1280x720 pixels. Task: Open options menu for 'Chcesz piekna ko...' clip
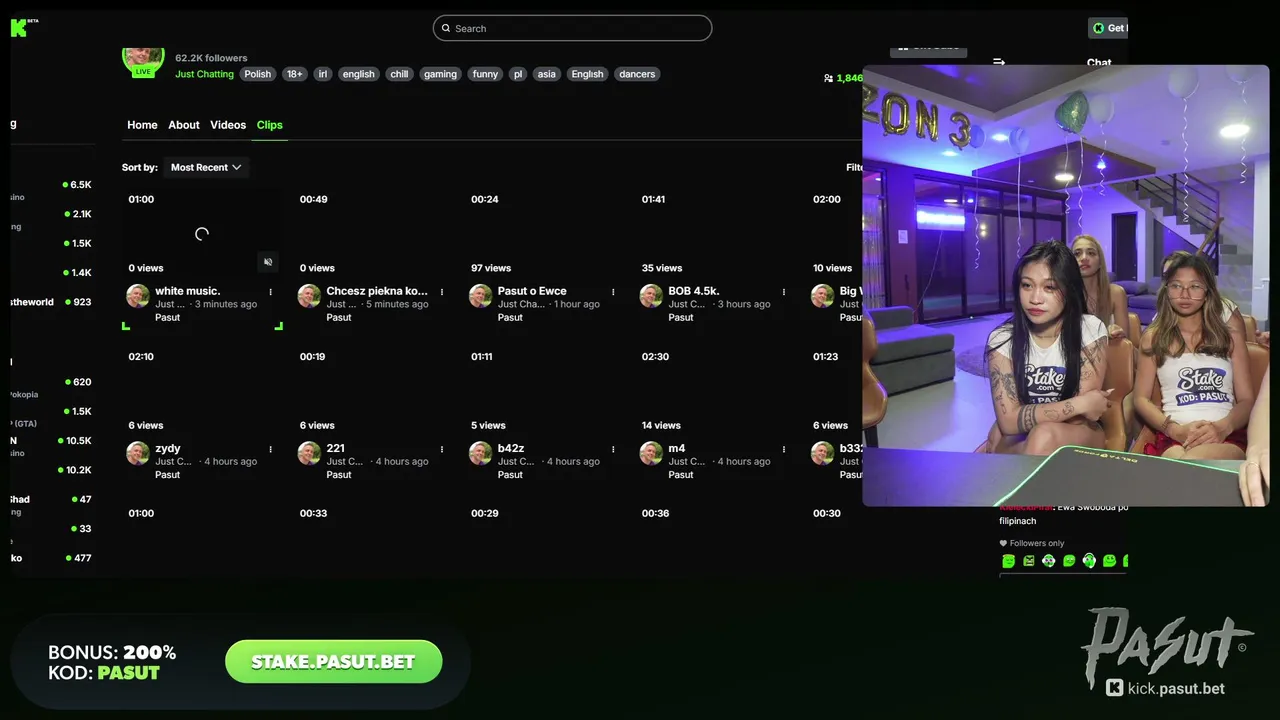tap(442, 292)
